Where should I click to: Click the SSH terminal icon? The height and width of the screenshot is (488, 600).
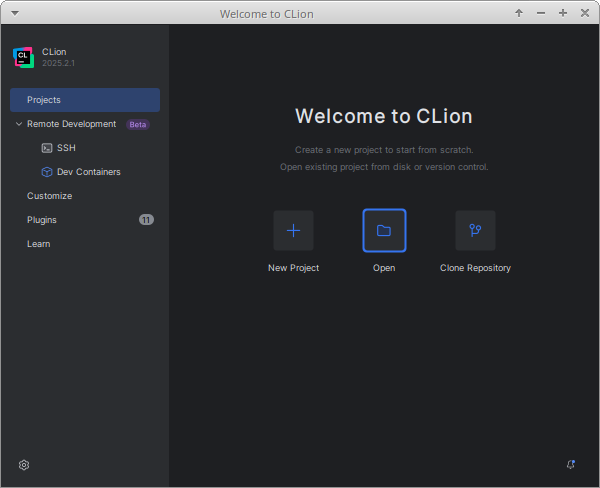(47, 148)
